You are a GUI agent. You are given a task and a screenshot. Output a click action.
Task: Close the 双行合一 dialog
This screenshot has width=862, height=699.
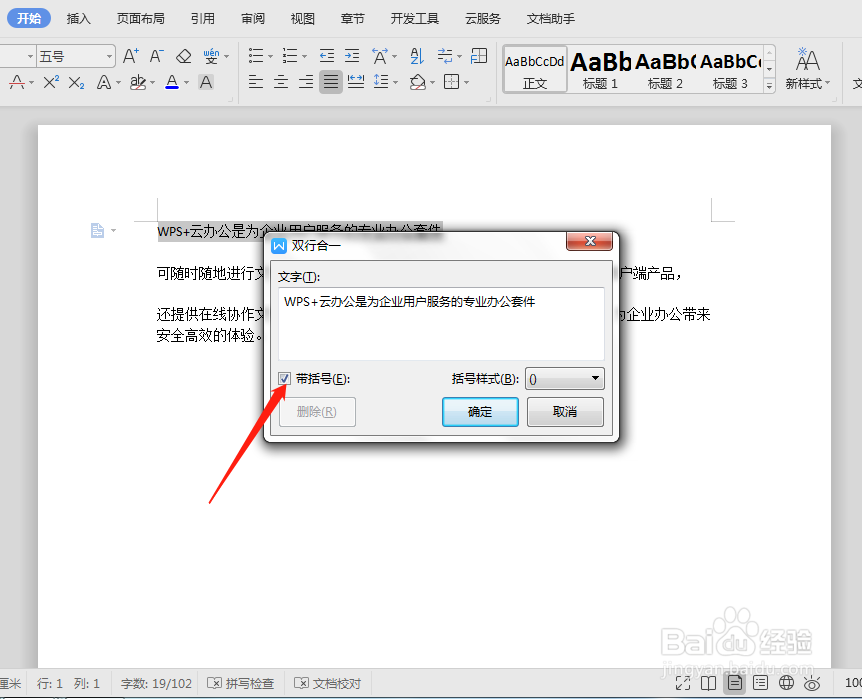tap(589, 241)
